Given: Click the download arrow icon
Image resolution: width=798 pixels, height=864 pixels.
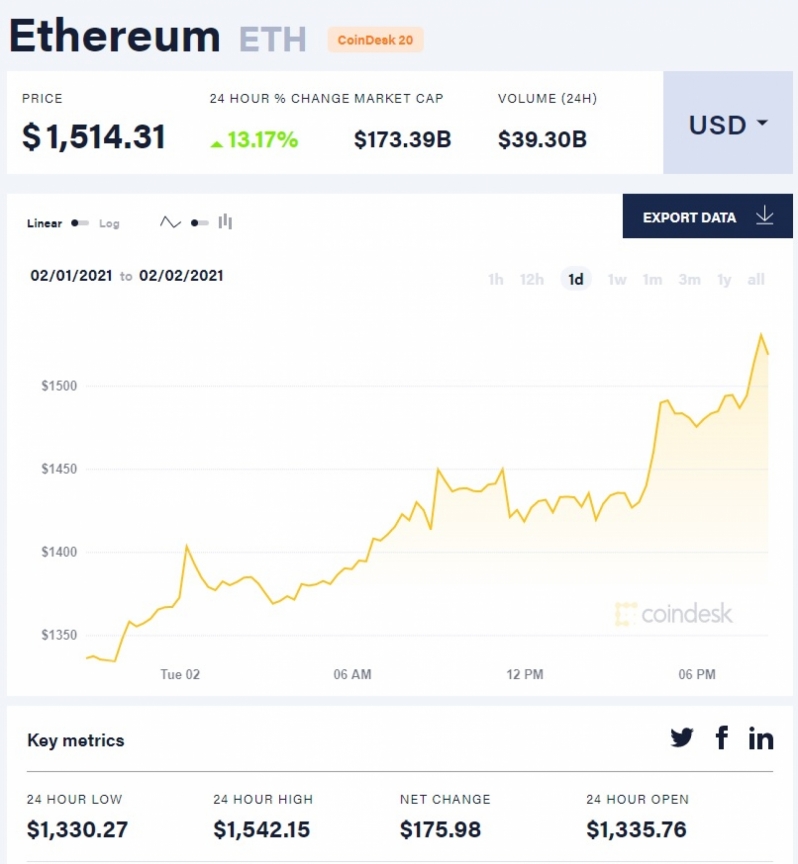Looking at the screenshot, I should (765, 216).
